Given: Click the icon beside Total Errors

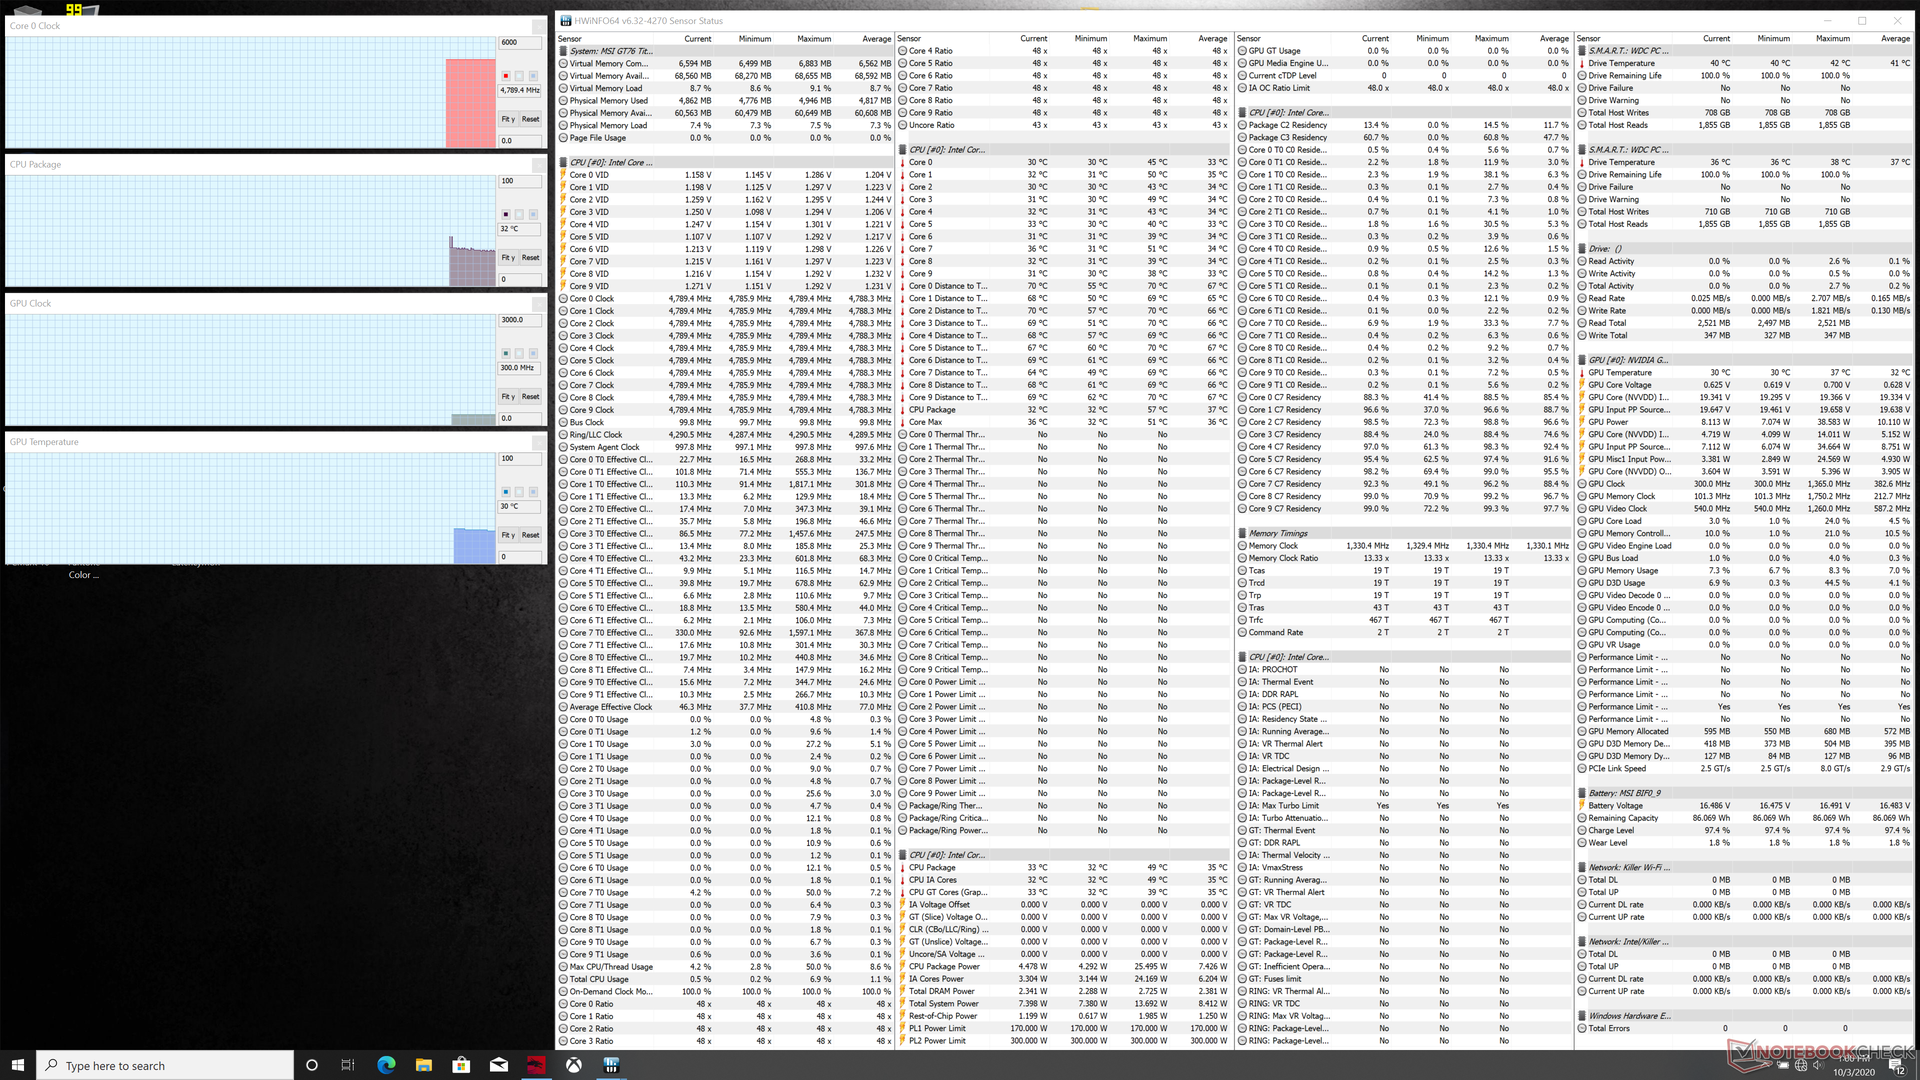Looking at the screenshot, I should pos(1583,1028).
